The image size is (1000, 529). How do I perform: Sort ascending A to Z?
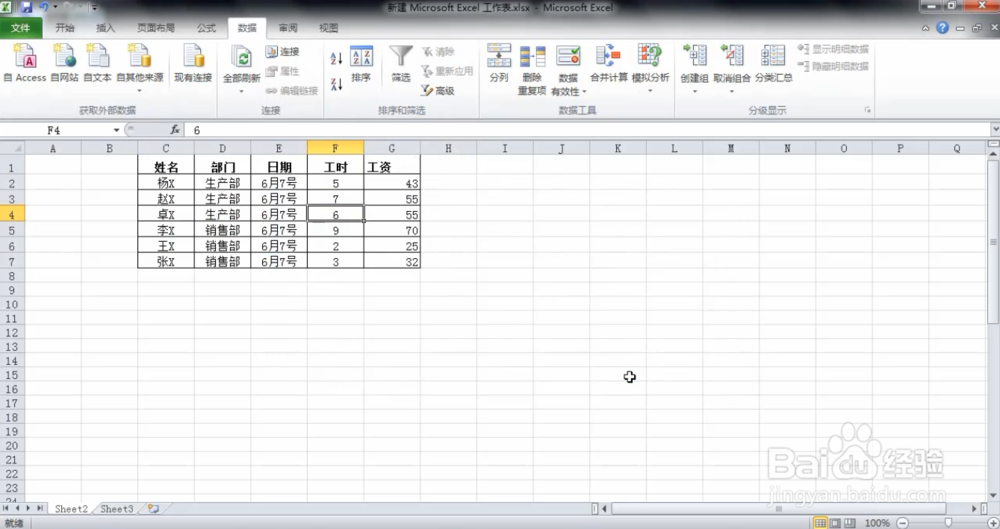coord(336,59)
